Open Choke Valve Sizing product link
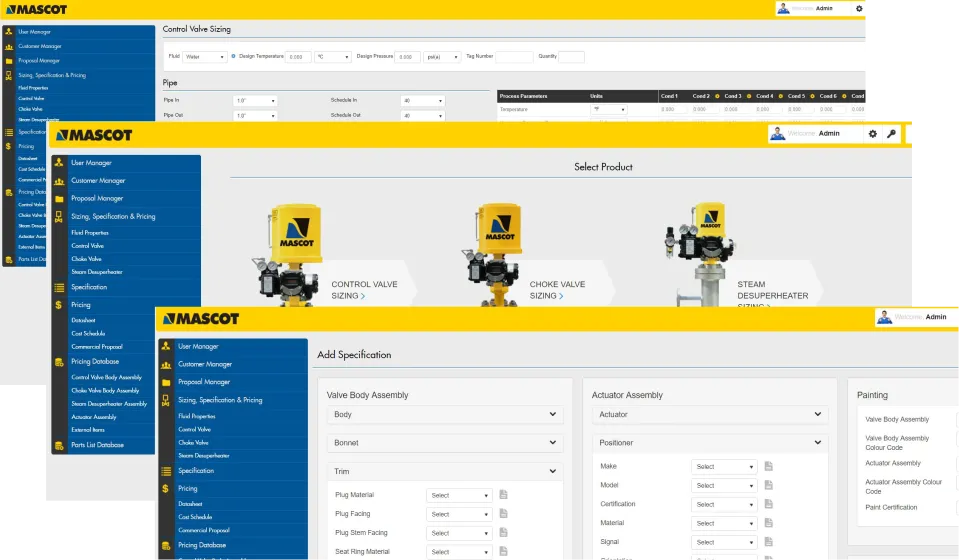This screenshot has height=560, width=959. [x=557, y=290]
